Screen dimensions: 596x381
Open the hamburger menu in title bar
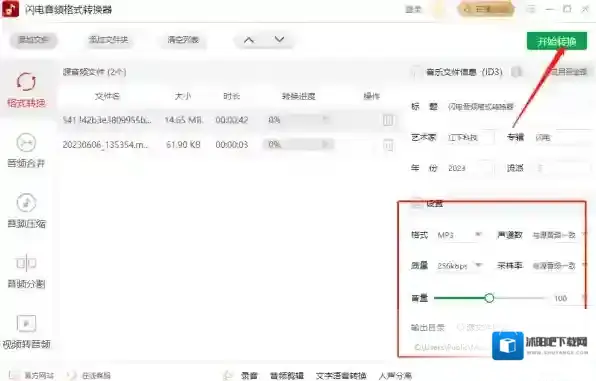point(531,9)
